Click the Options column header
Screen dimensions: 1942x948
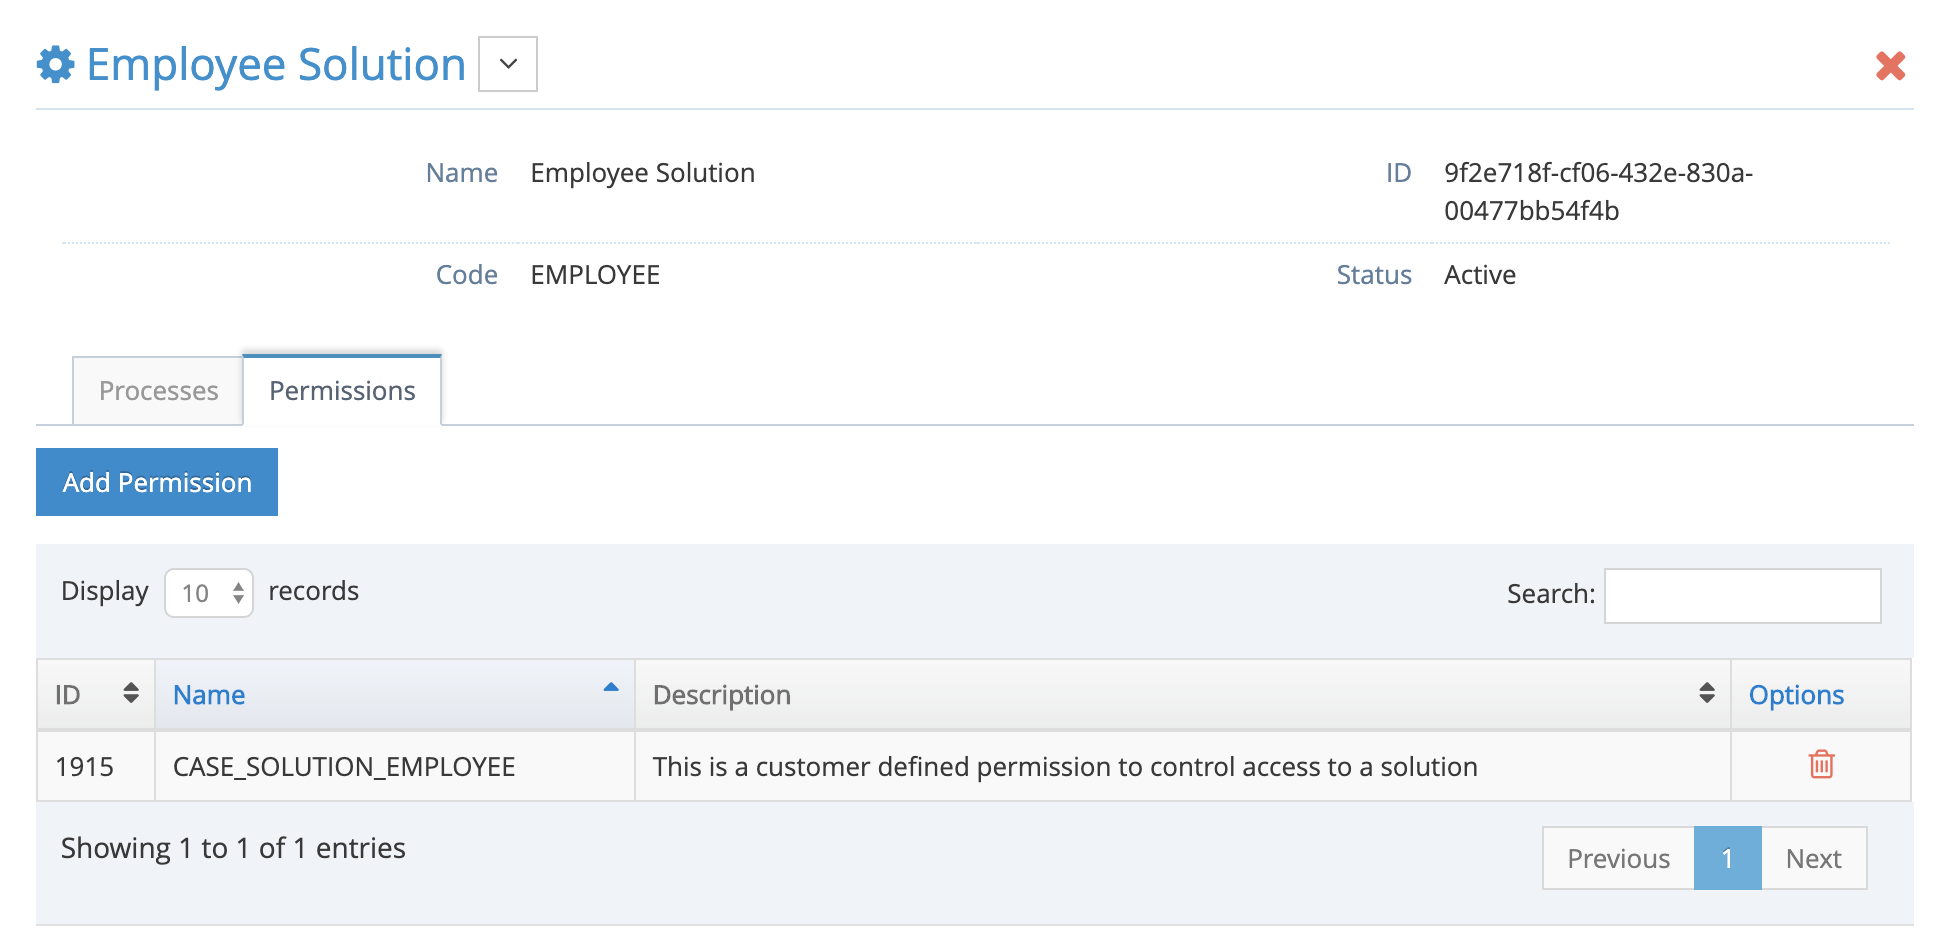(x=1796, y=695)
